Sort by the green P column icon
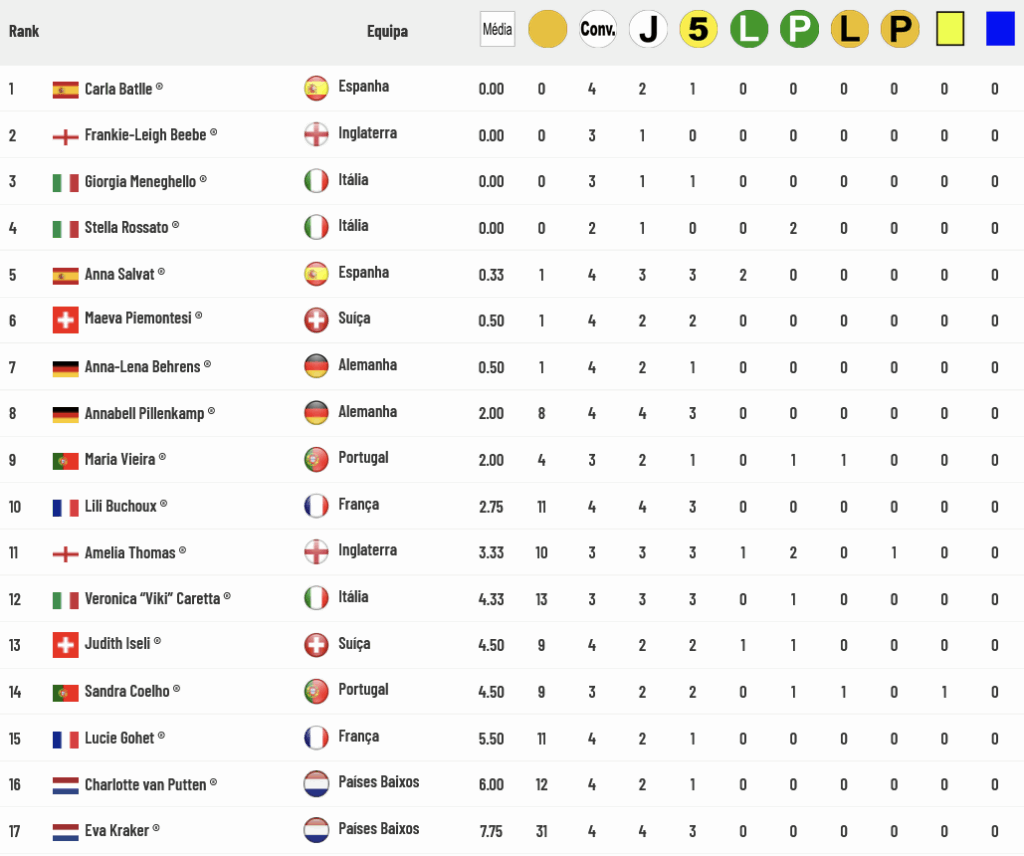Image resolution: width=1024 pixels, height=856 pixels. click(x=799, y=29)
